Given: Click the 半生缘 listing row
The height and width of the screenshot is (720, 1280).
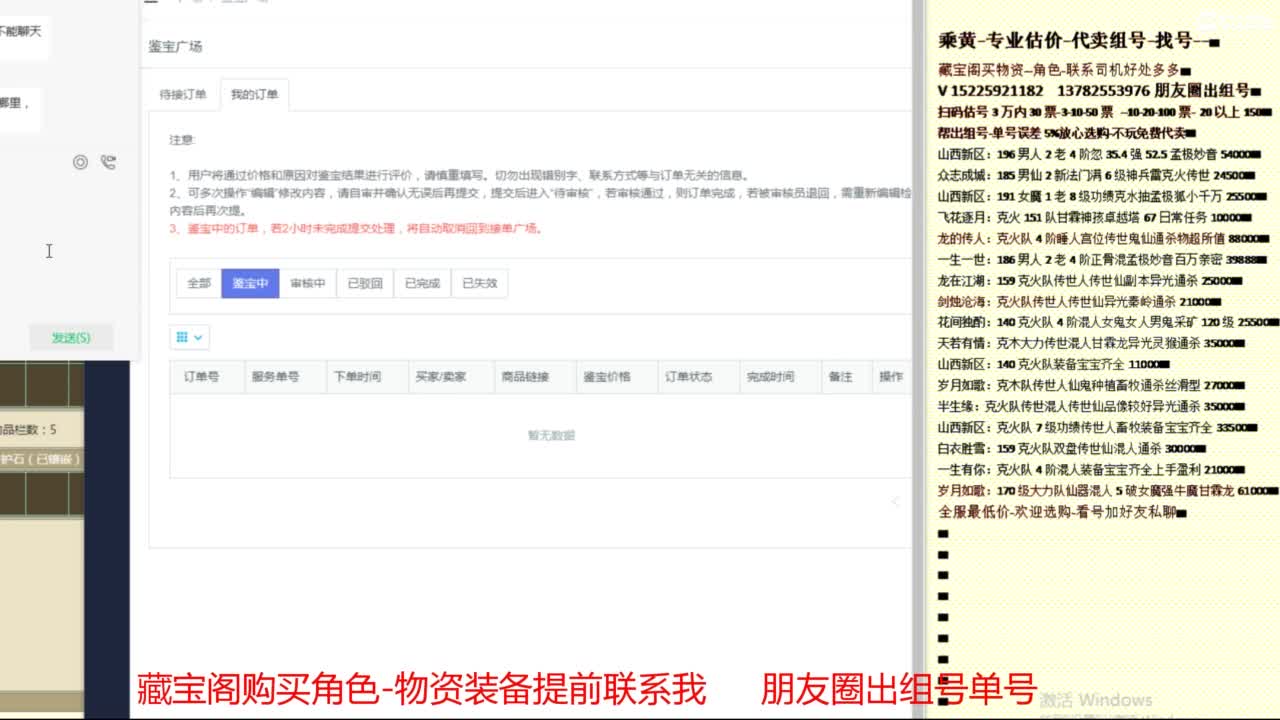Looking at the screenshot, I should 1092,407.
